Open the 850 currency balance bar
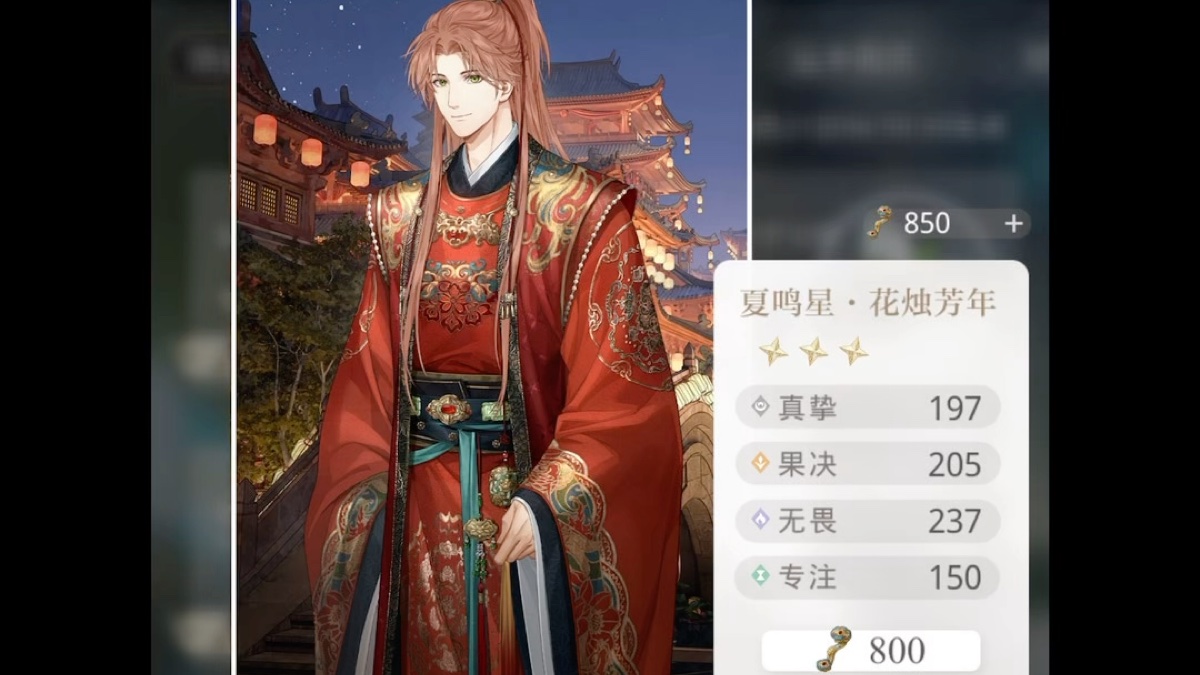The height and width of the screenshot is (675, 1200). pos(947,223)
